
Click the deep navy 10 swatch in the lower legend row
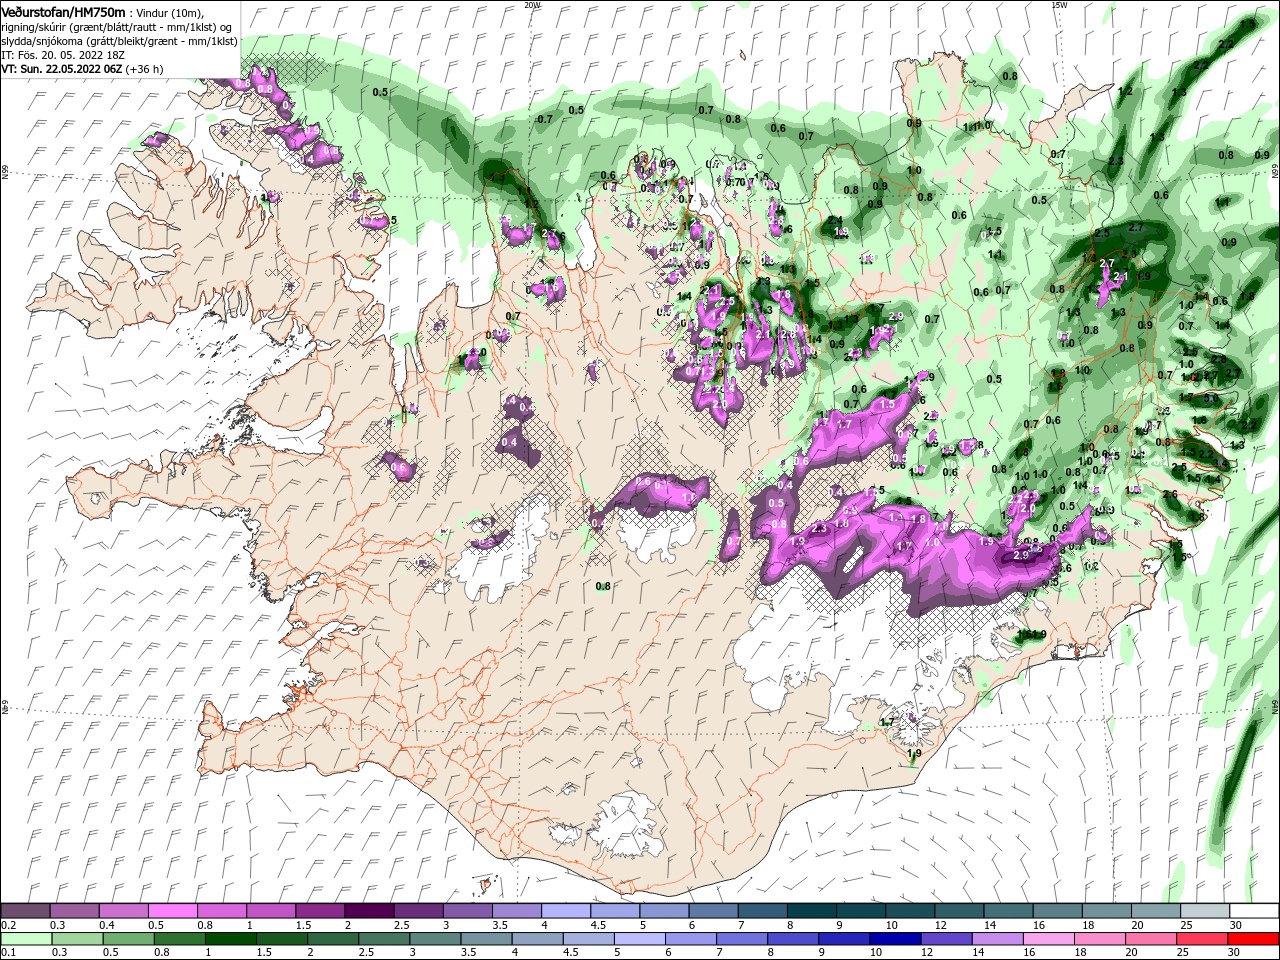(894, 939)
